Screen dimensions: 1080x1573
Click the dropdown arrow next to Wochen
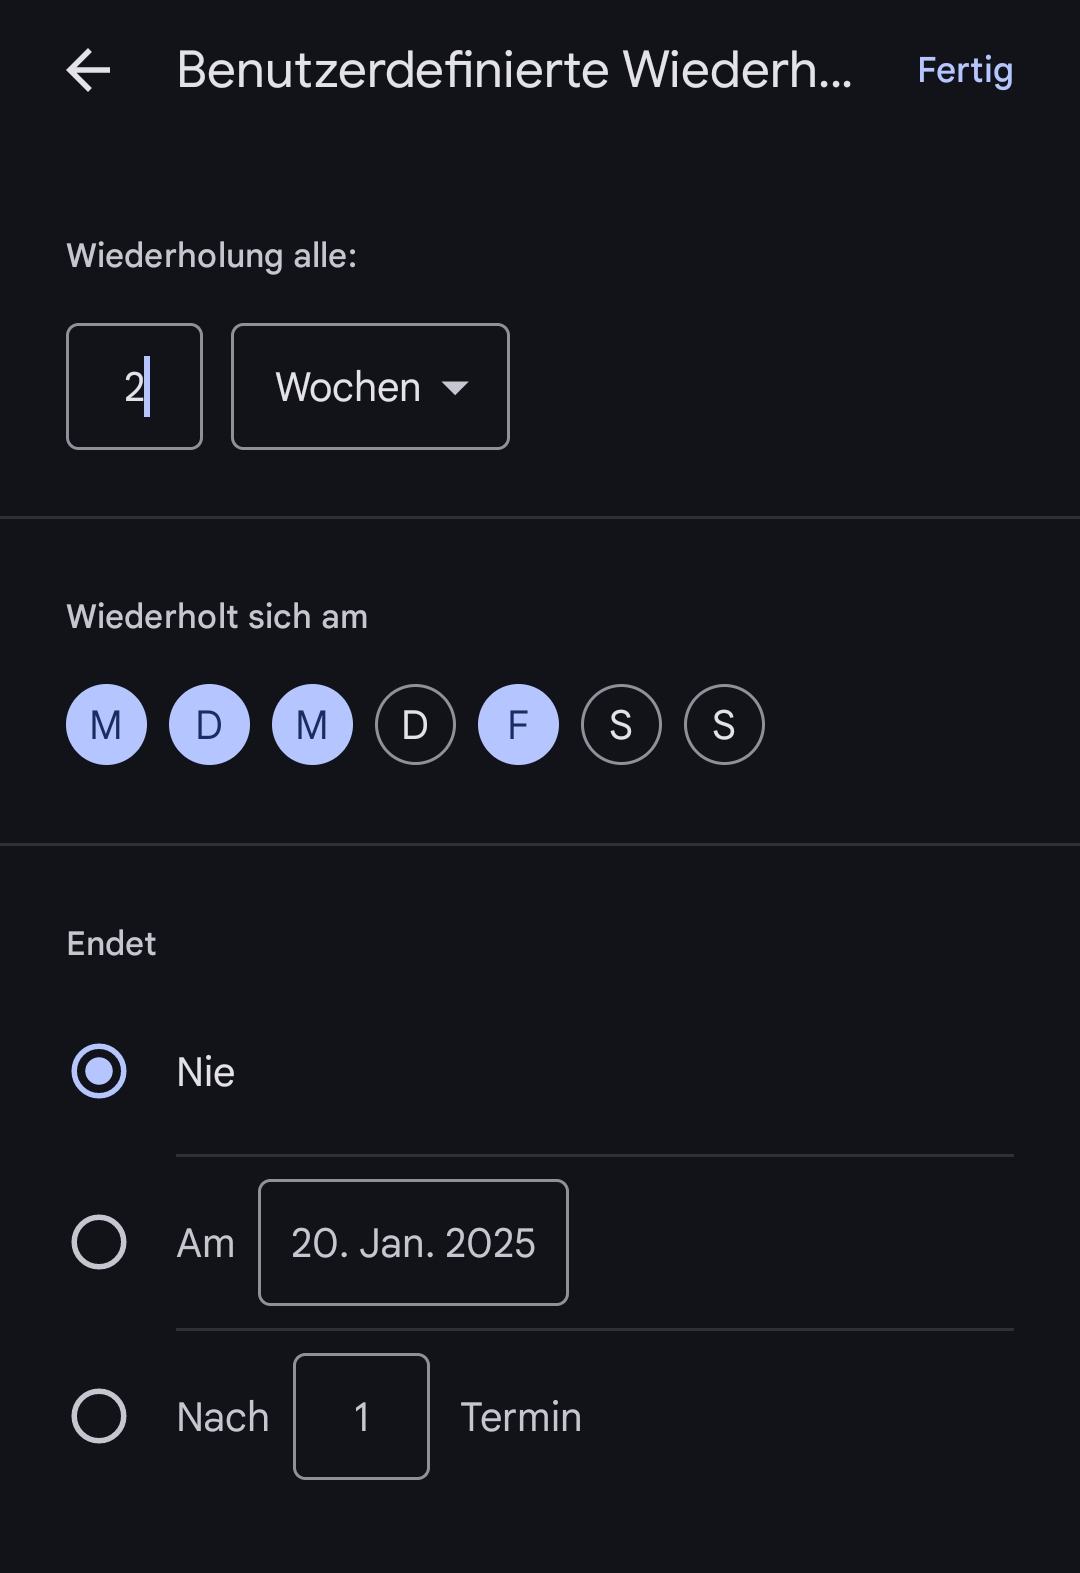pyautogui.click(x=455, y=388)
